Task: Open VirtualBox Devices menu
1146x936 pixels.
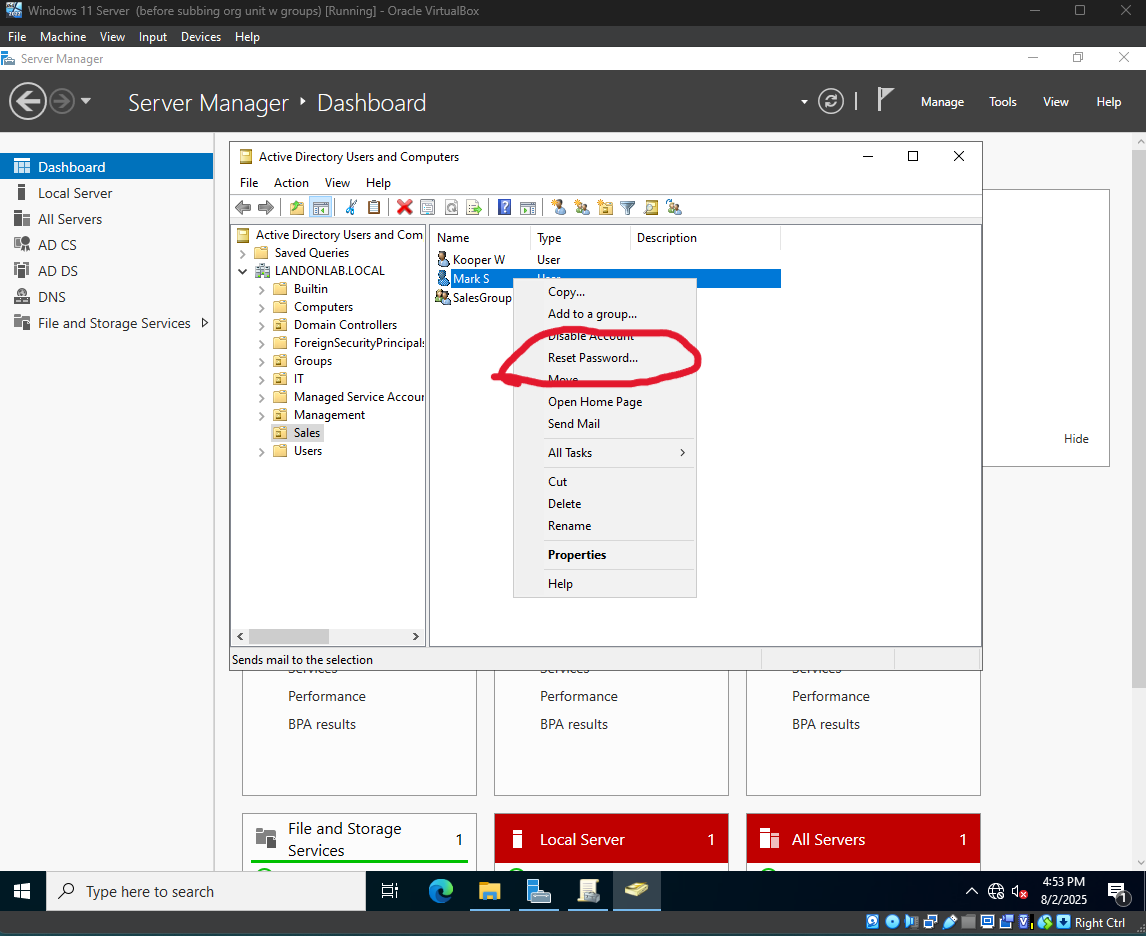Action: (201, 37)
